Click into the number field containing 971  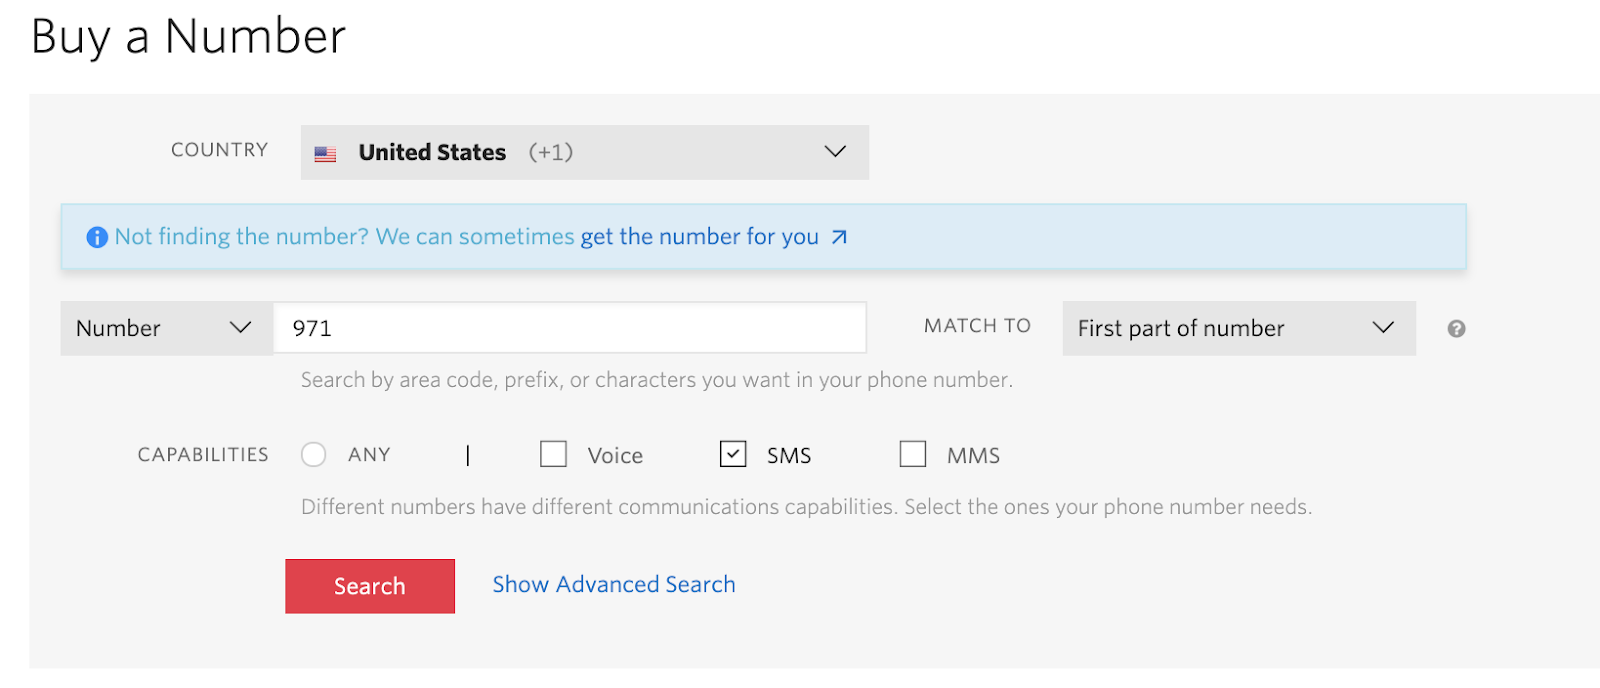click(570, 328)
